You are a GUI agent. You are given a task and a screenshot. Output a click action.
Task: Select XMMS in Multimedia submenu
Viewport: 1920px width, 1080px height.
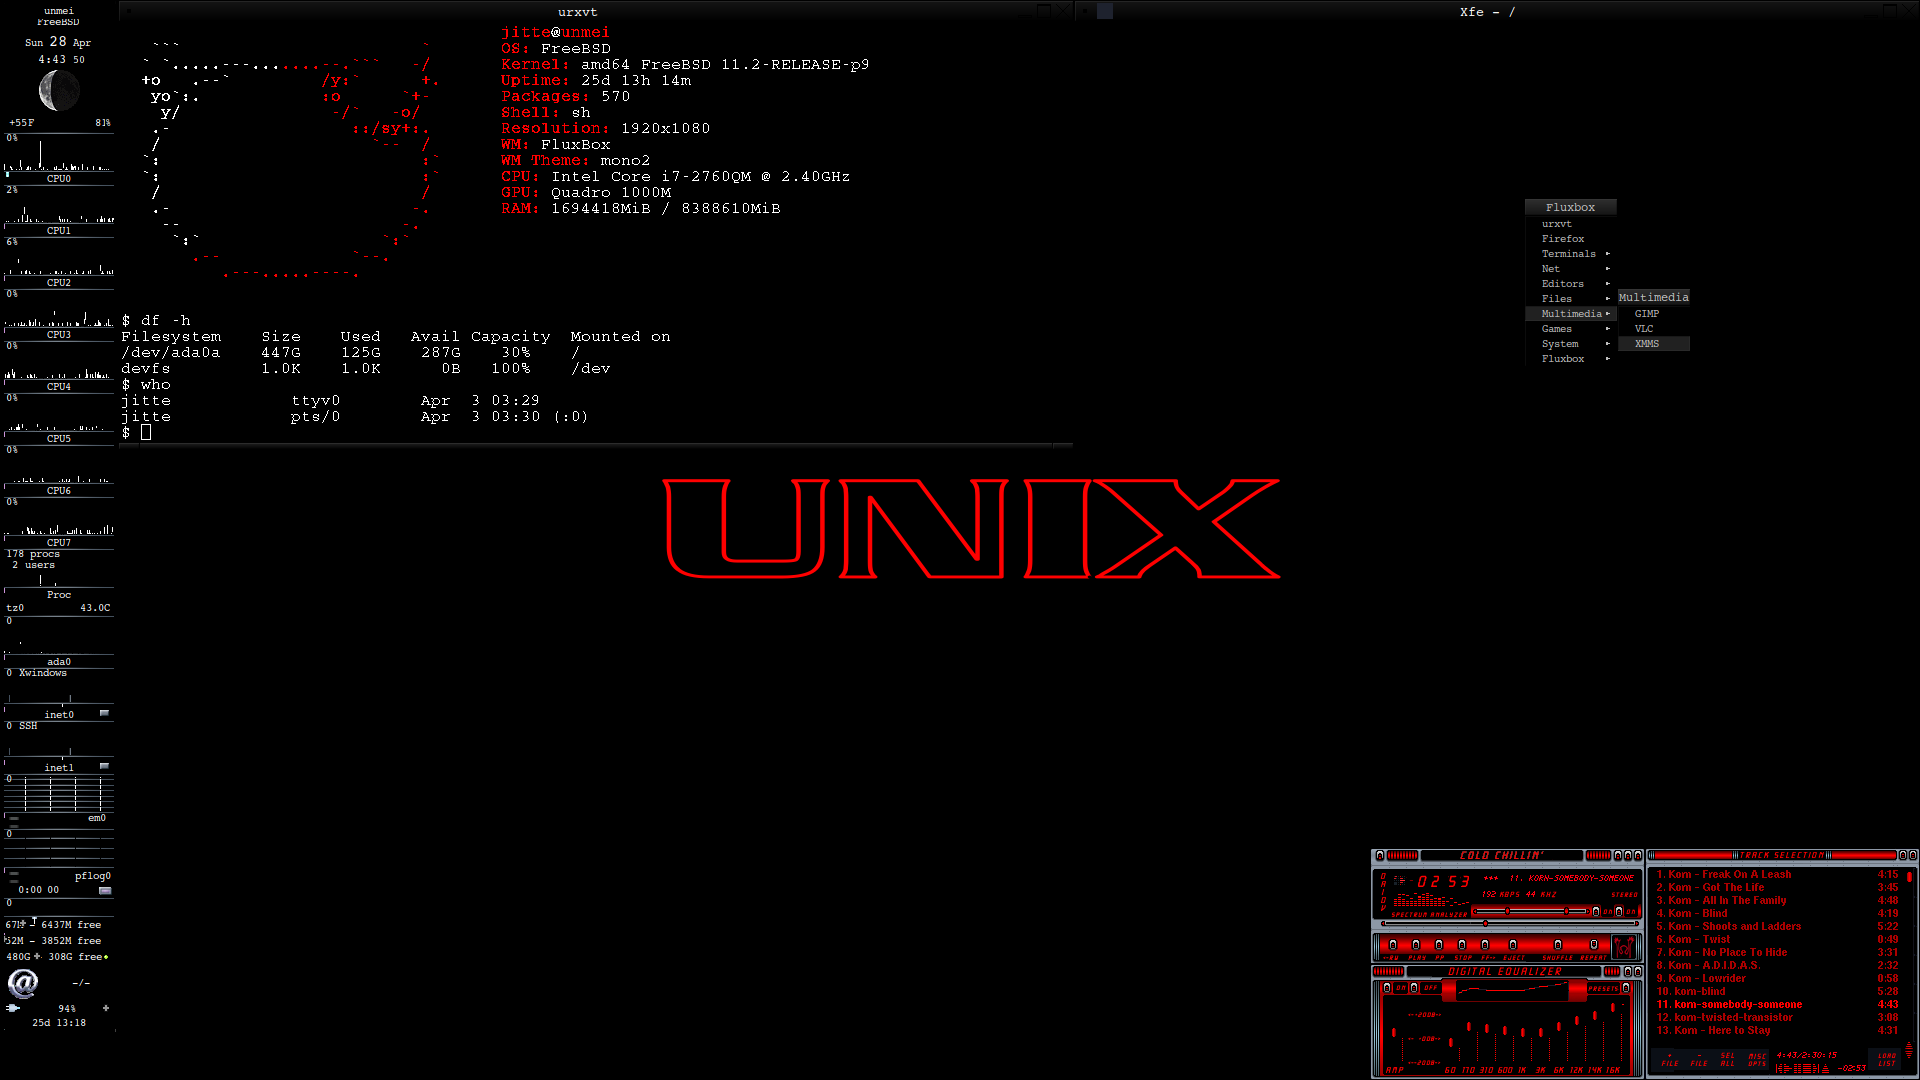tap(1647, 344)
